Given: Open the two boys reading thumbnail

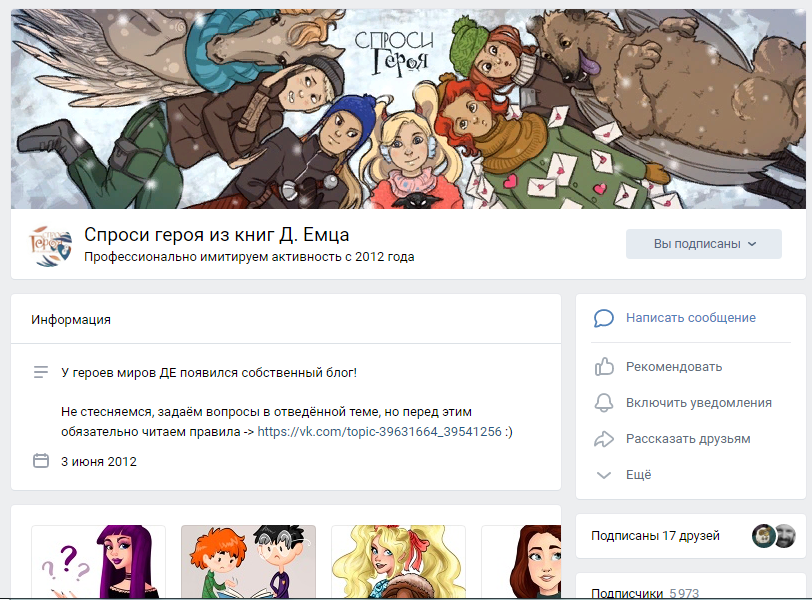Looking at the screenshot, I should pyautogui.click(x=248, y=562).
